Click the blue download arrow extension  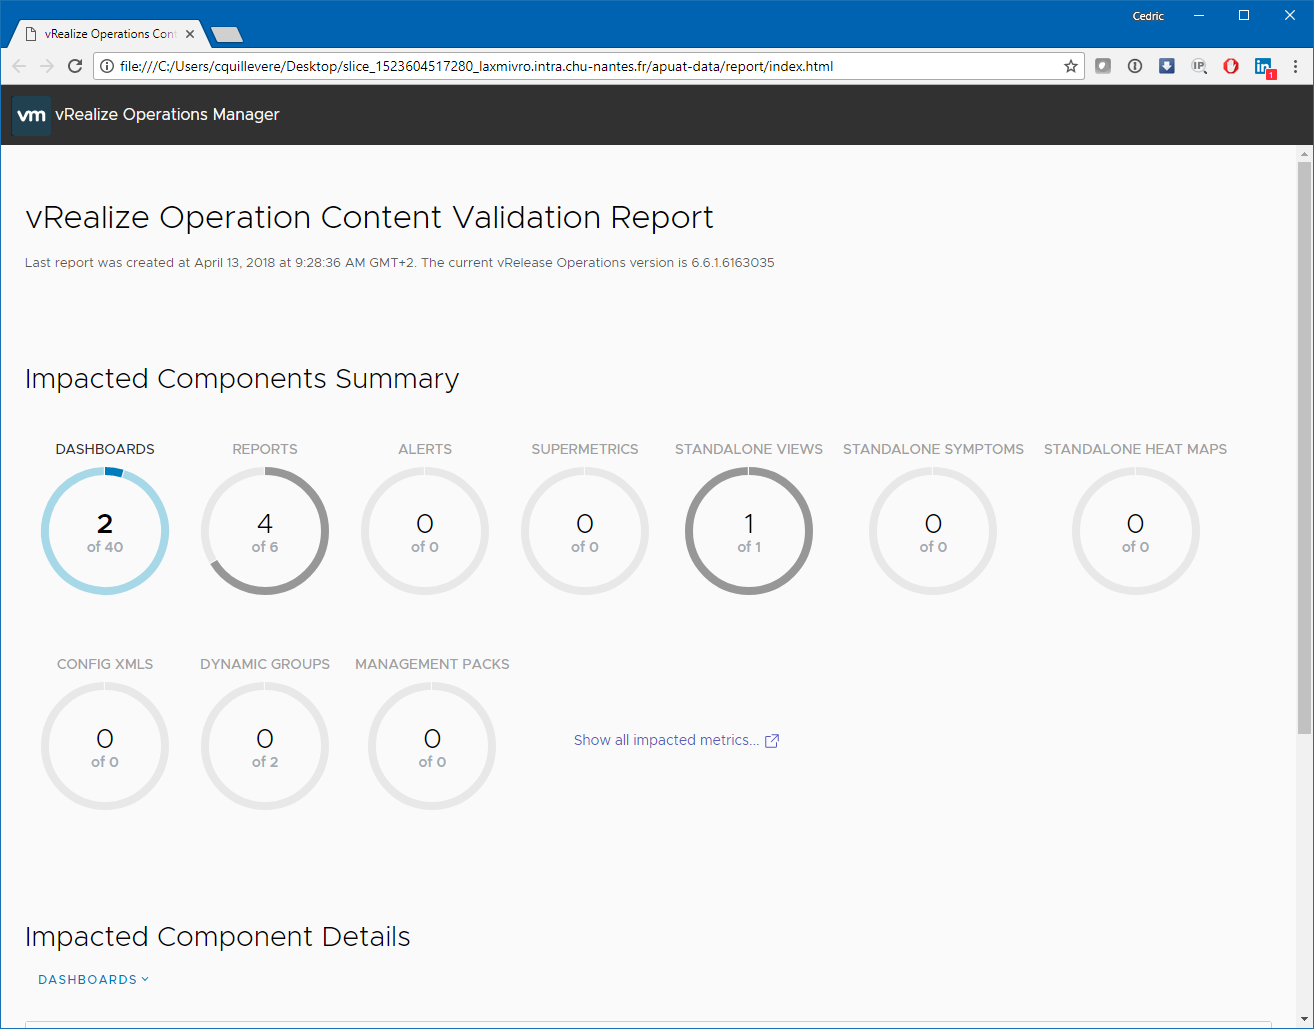1166,66
